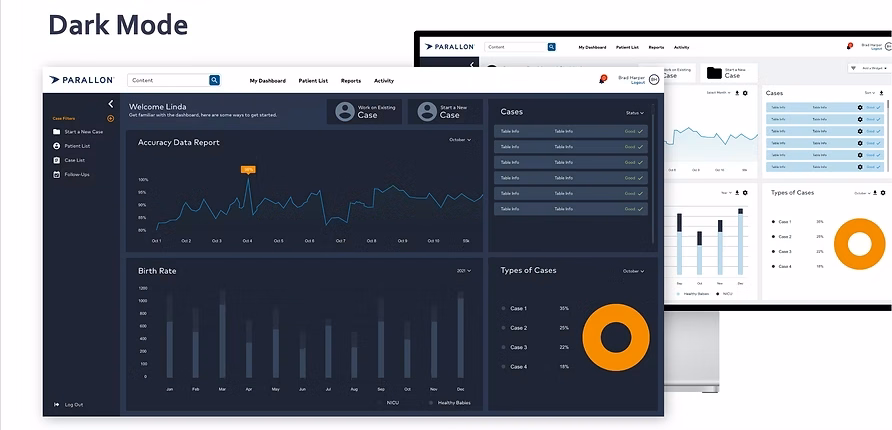Click the Dec bar in dark Birth Rate chart

tap(461, 335)
